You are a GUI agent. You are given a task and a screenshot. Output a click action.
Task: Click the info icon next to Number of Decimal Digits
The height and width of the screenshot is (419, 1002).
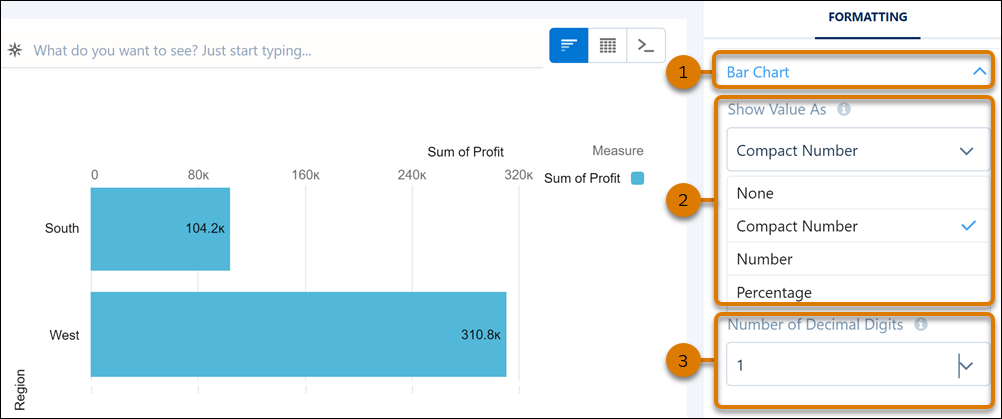(920, 325)
